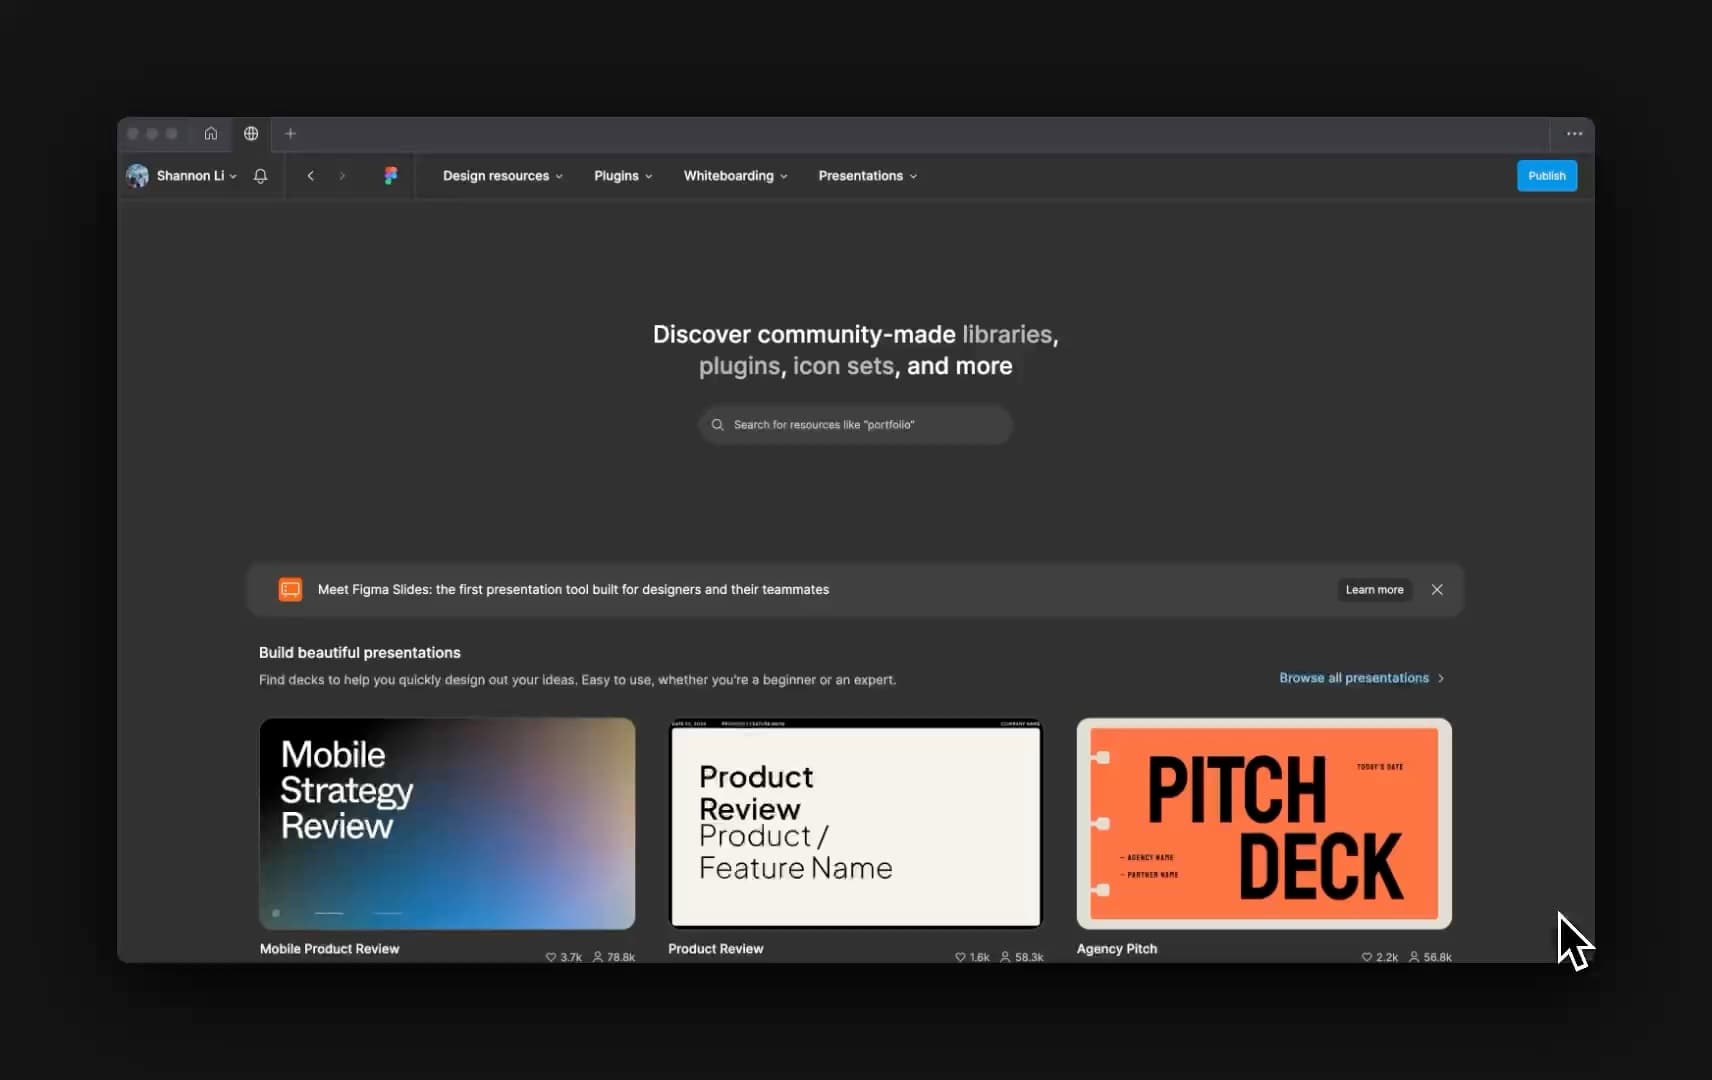Click Learn more on Slides banner

pos(1374,590)
